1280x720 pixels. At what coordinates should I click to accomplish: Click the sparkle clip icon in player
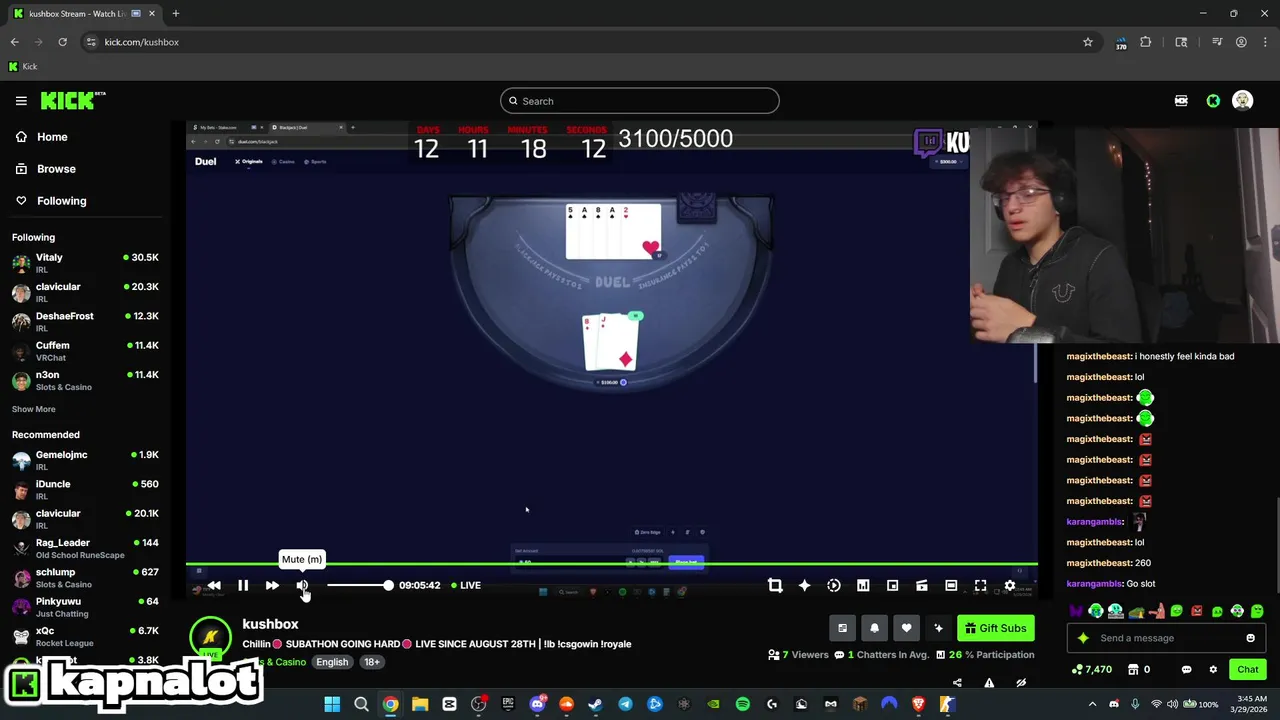pos(804,585)
